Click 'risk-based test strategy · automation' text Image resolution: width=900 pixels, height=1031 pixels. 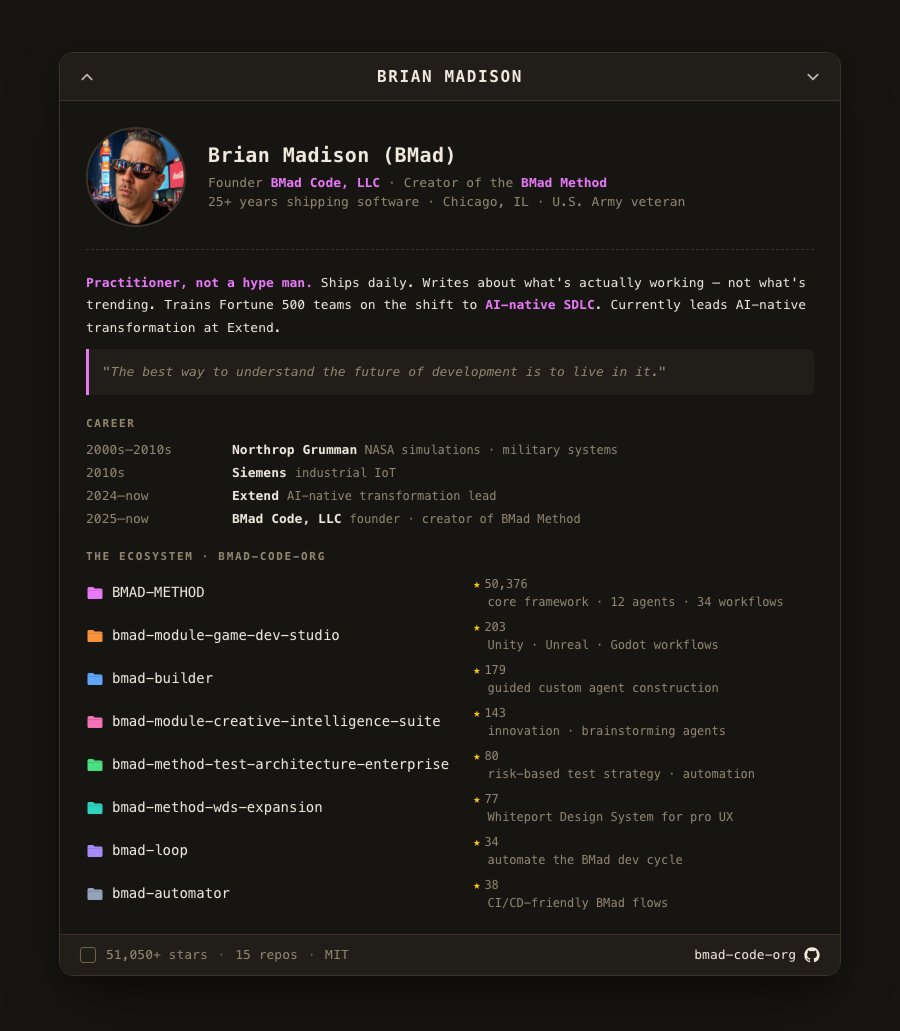point(621,774)
